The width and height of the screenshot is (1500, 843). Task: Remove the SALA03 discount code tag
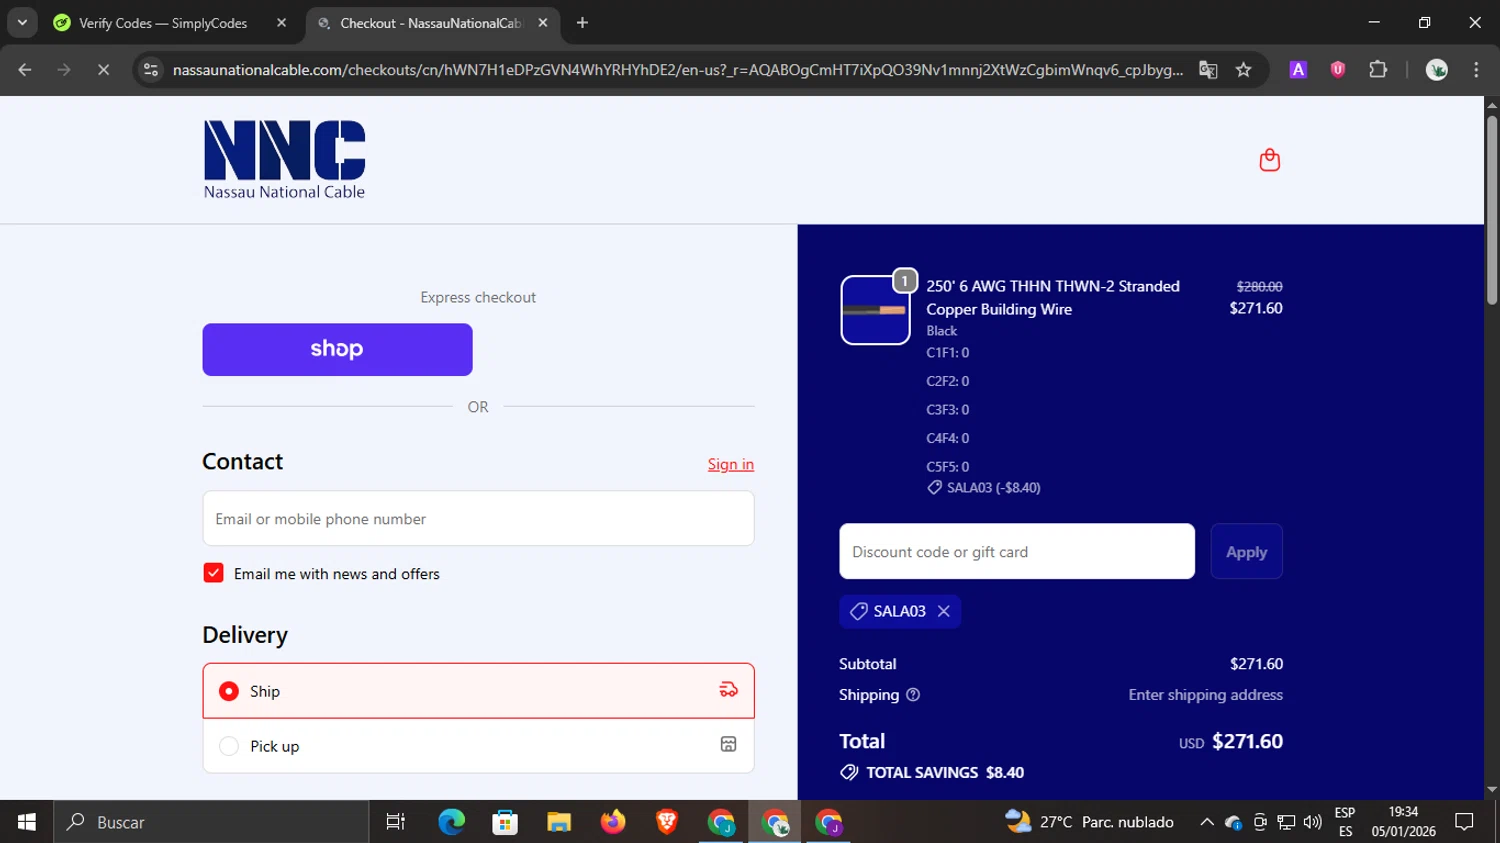tap(943, 611)
